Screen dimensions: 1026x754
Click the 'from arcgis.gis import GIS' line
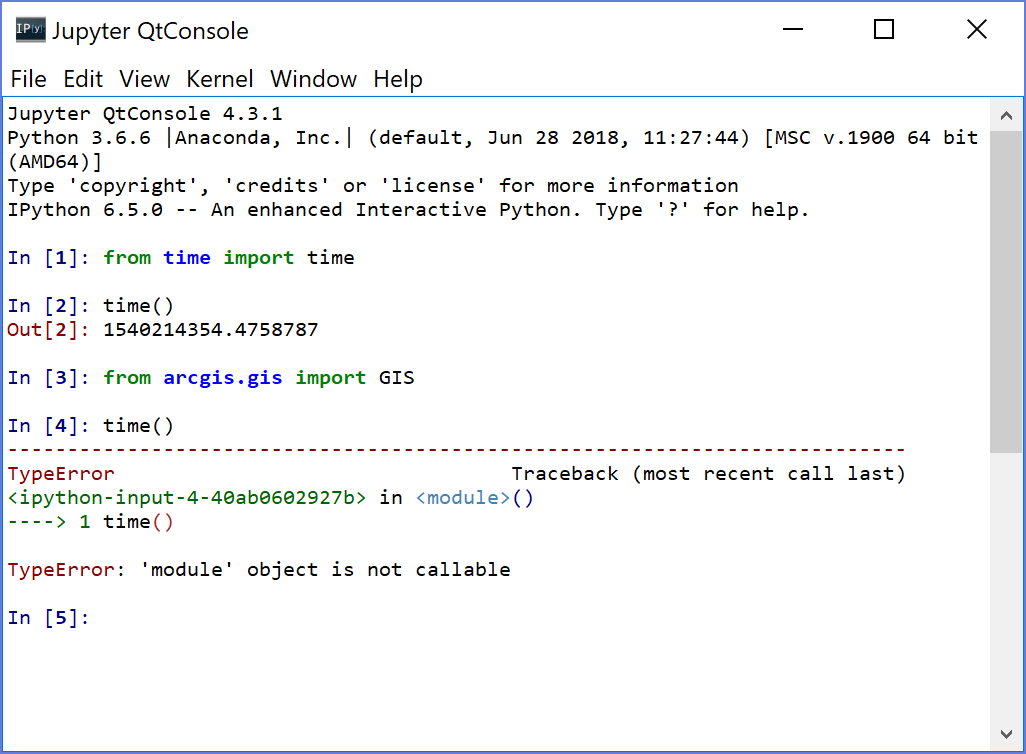[x=258, y=378]
